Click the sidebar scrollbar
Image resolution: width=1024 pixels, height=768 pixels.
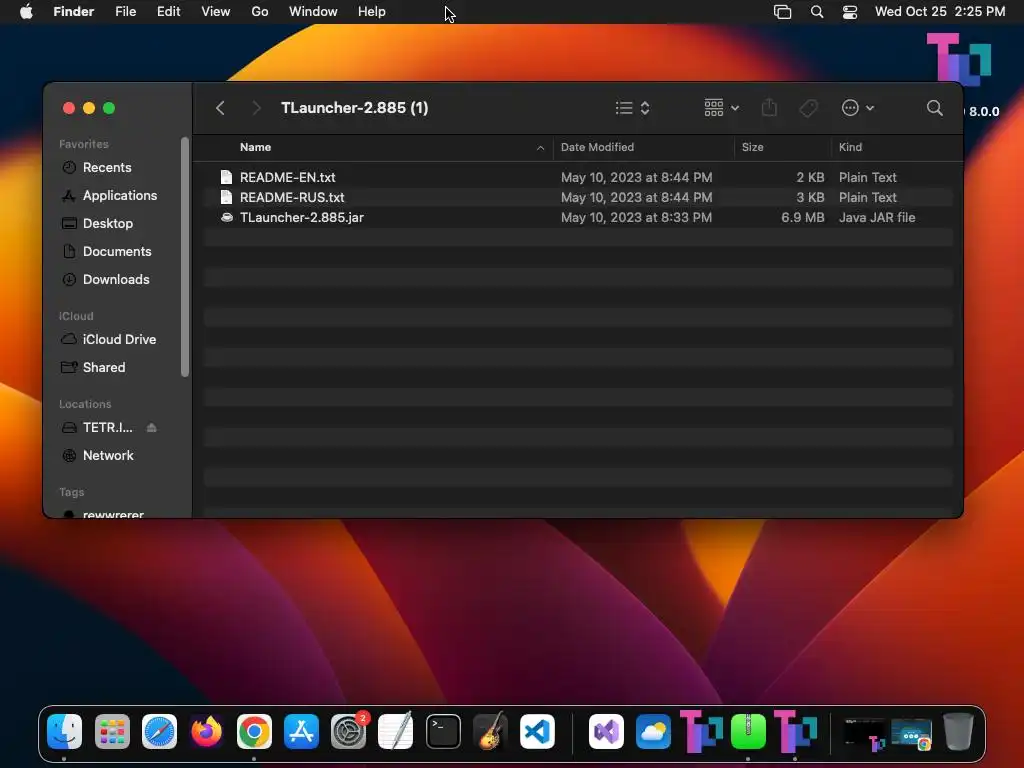[x=185, y=257]
